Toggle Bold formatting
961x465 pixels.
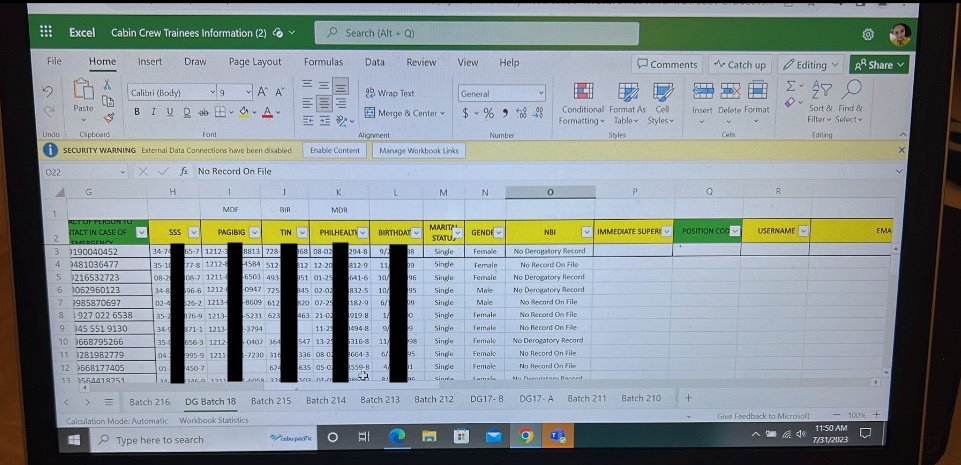click(137, 112)
